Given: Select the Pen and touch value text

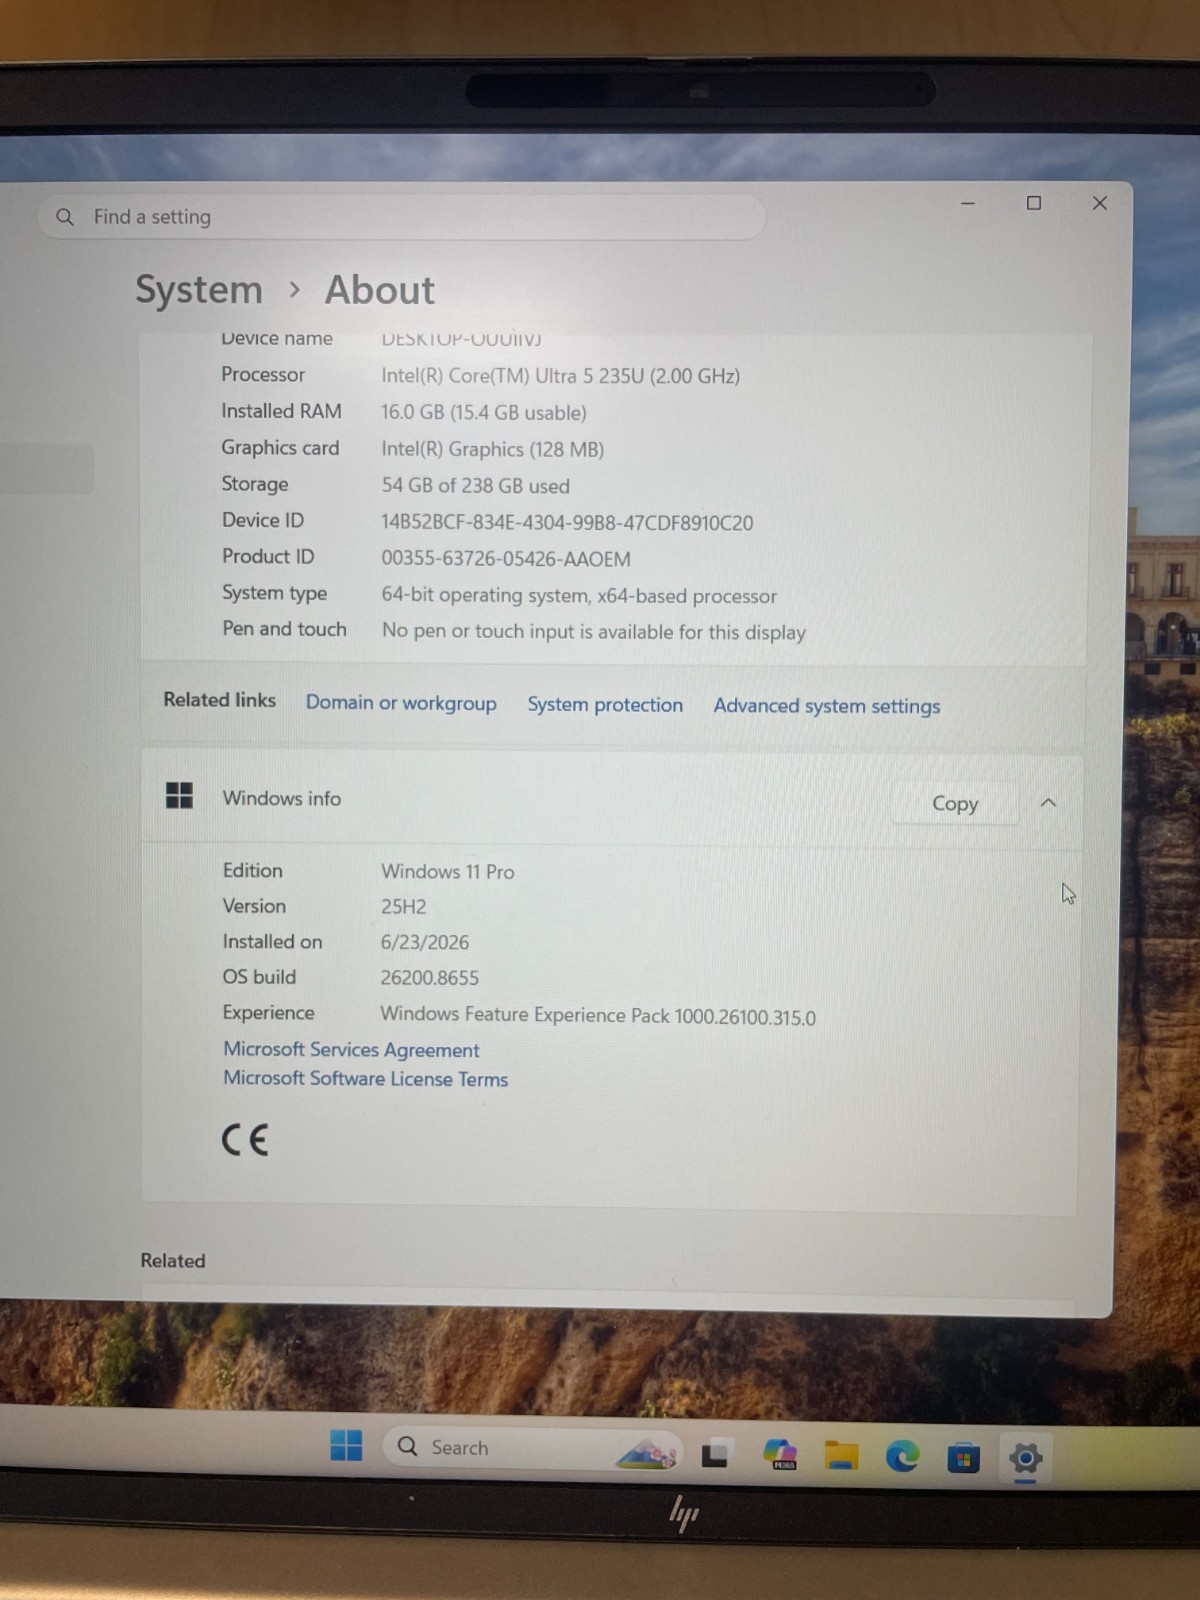Looking at the screenshot, I should tap(594, 632).
